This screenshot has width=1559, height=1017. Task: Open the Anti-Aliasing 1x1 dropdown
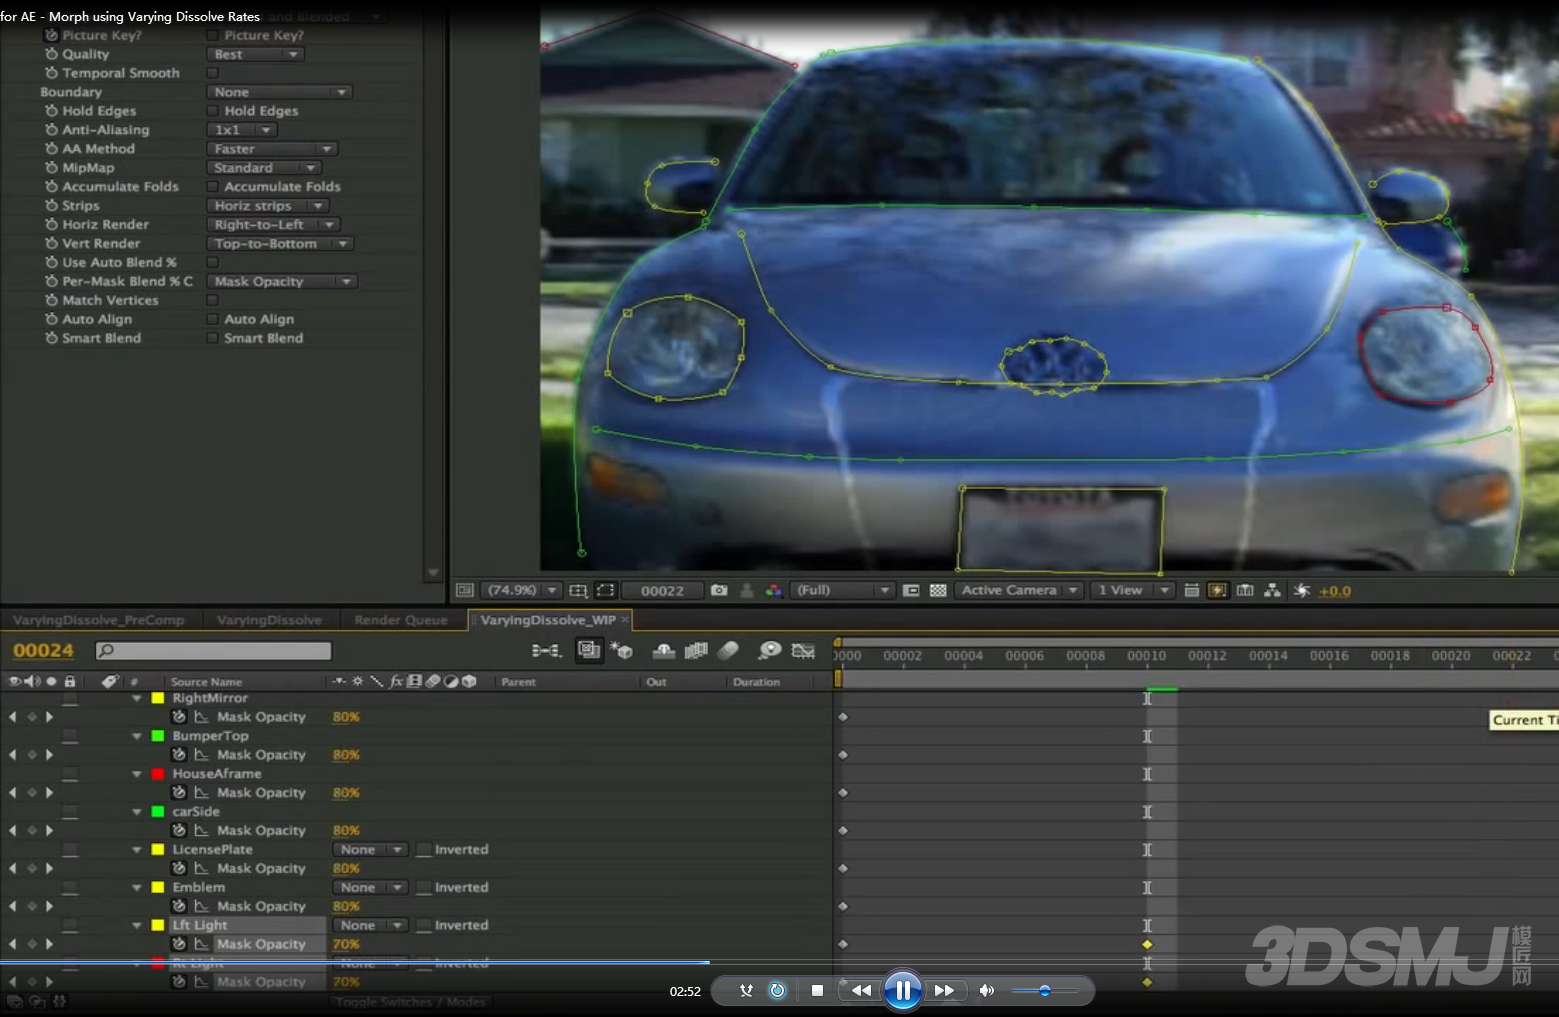click(x=241, y=130)
